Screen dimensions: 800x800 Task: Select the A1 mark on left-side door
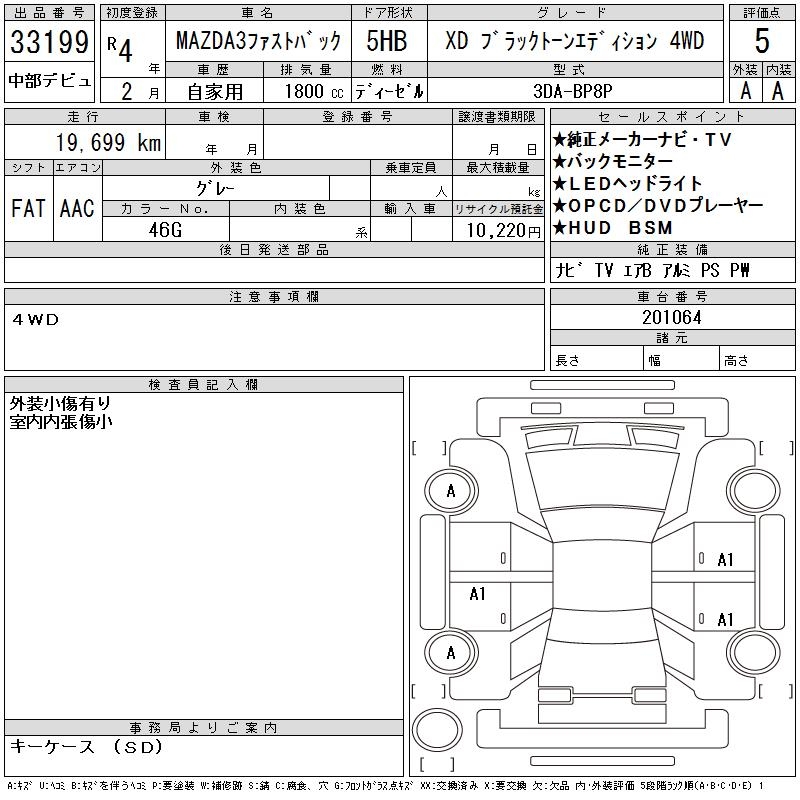pyautogui.click(x=477, y=594)
